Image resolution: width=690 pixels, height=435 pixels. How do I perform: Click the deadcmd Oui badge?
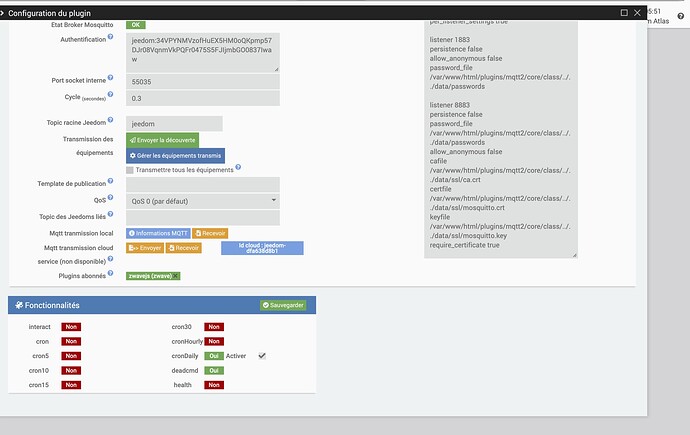click(x=214, y=370)
